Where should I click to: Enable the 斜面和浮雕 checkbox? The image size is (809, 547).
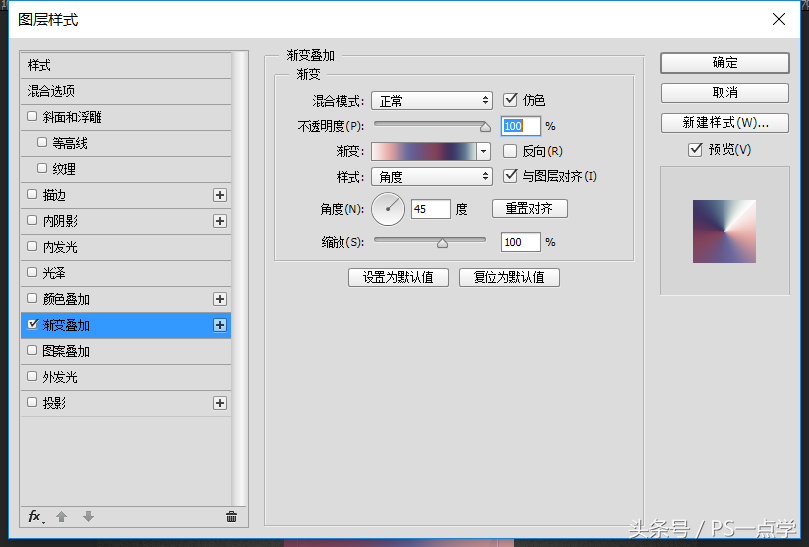pyautogui.click(x=32, y=116)
